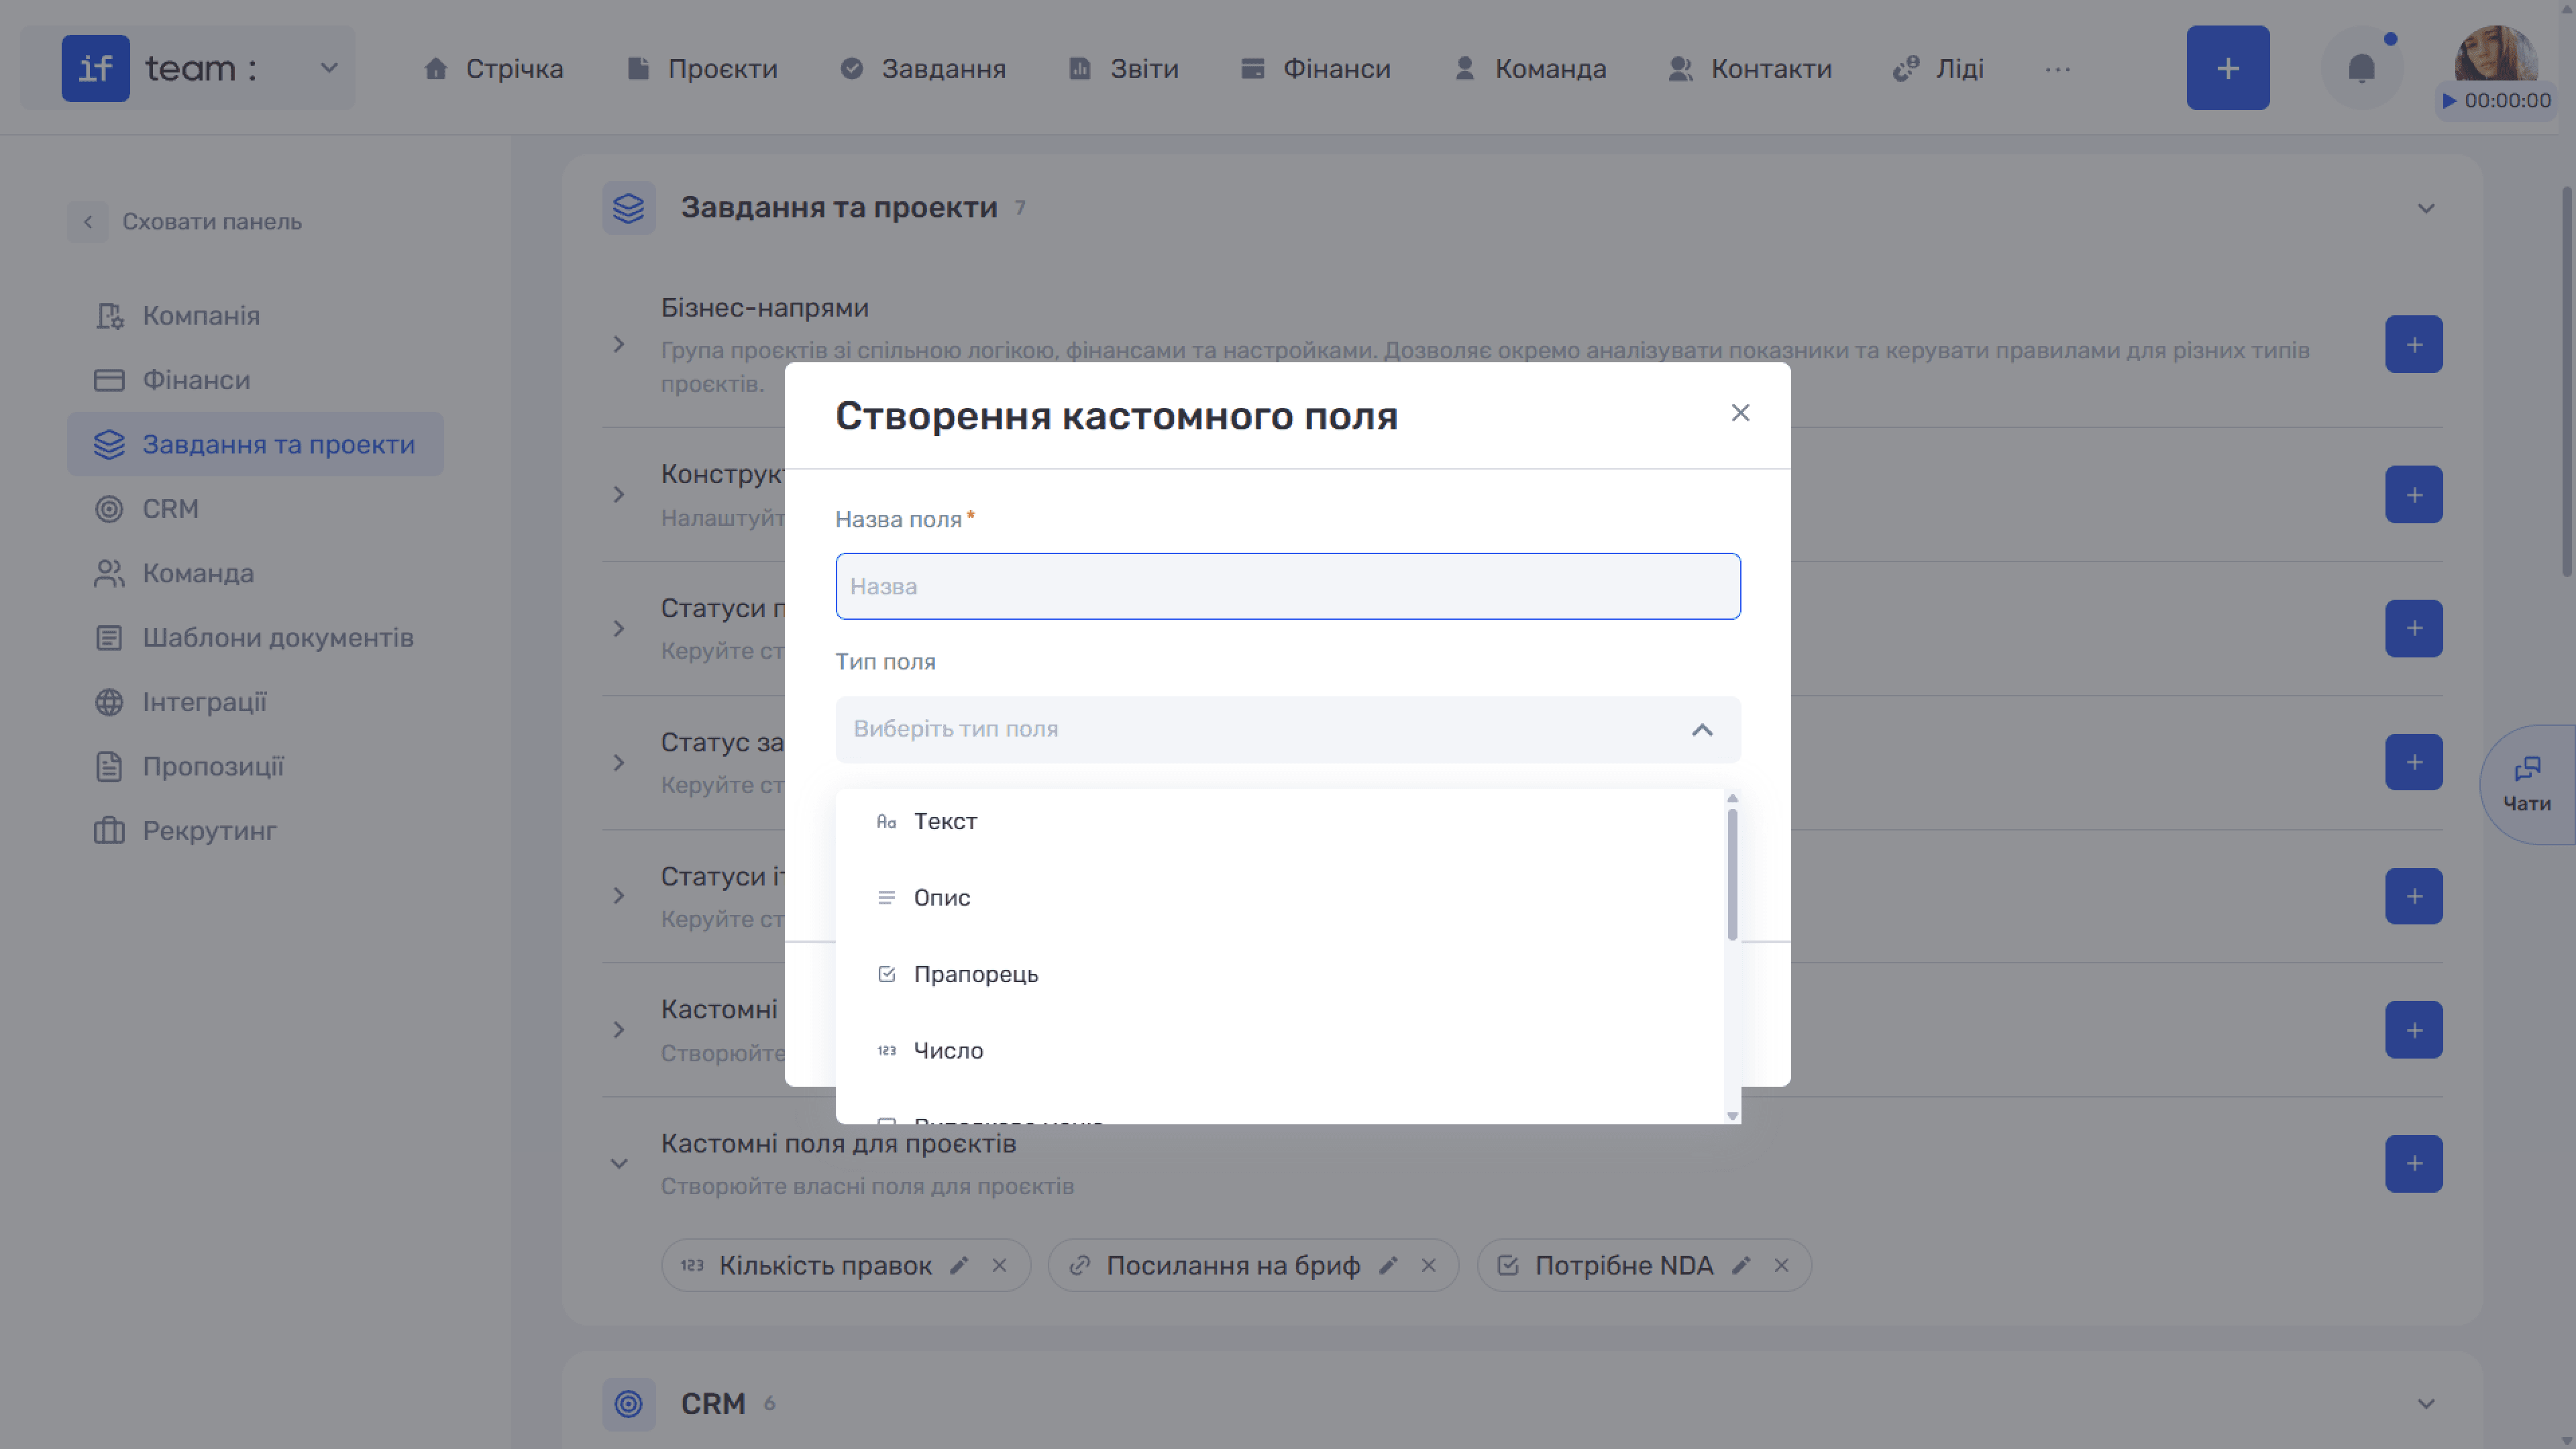This screenshot has height=1449, width=2576.
Task: Add a new Бізнес-напрями item with plus
Action: click(x=2414, y=344)
